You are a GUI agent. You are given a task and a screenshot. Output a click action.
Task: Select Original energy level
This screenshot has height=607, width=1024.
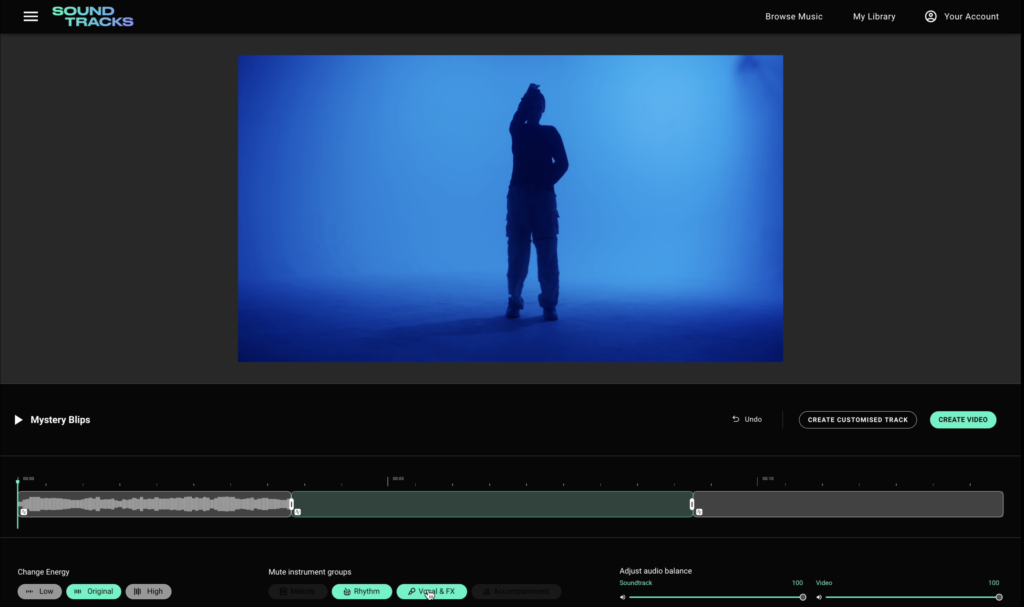coord(94,592)
